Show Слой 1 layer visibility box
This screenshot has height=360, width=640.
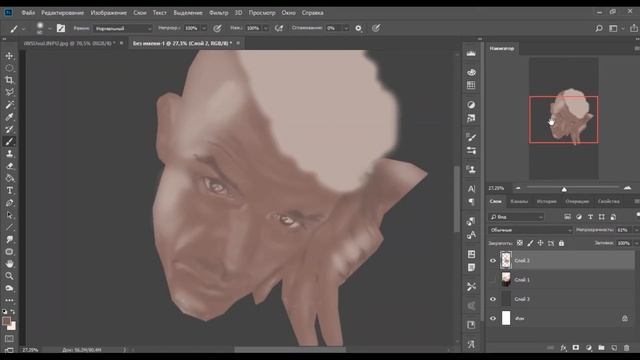(493, 280)
